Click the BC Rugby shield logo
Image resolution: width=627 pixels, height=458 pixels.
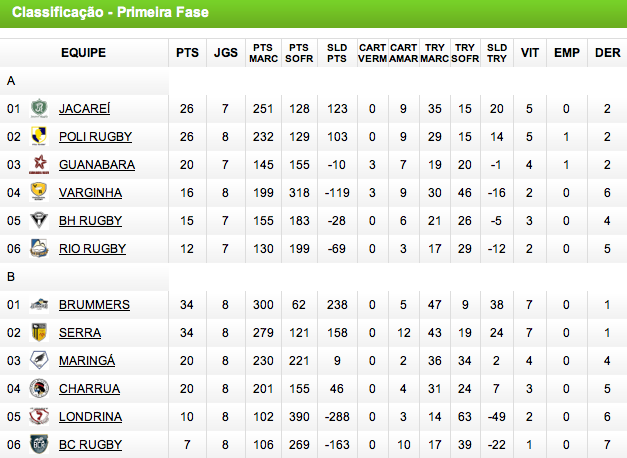[39, 444]
